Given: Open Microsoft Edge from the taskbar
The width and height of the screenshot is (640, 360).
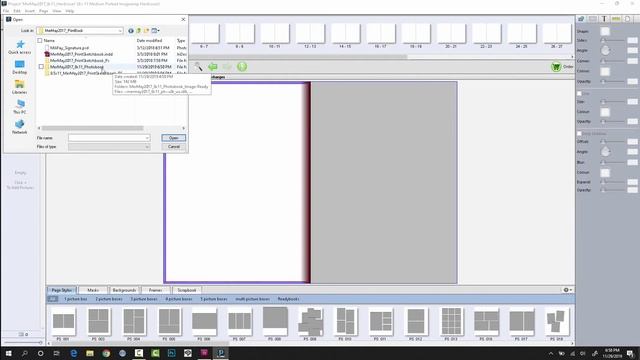Looking at the screenshot, I should click(74, 353).
